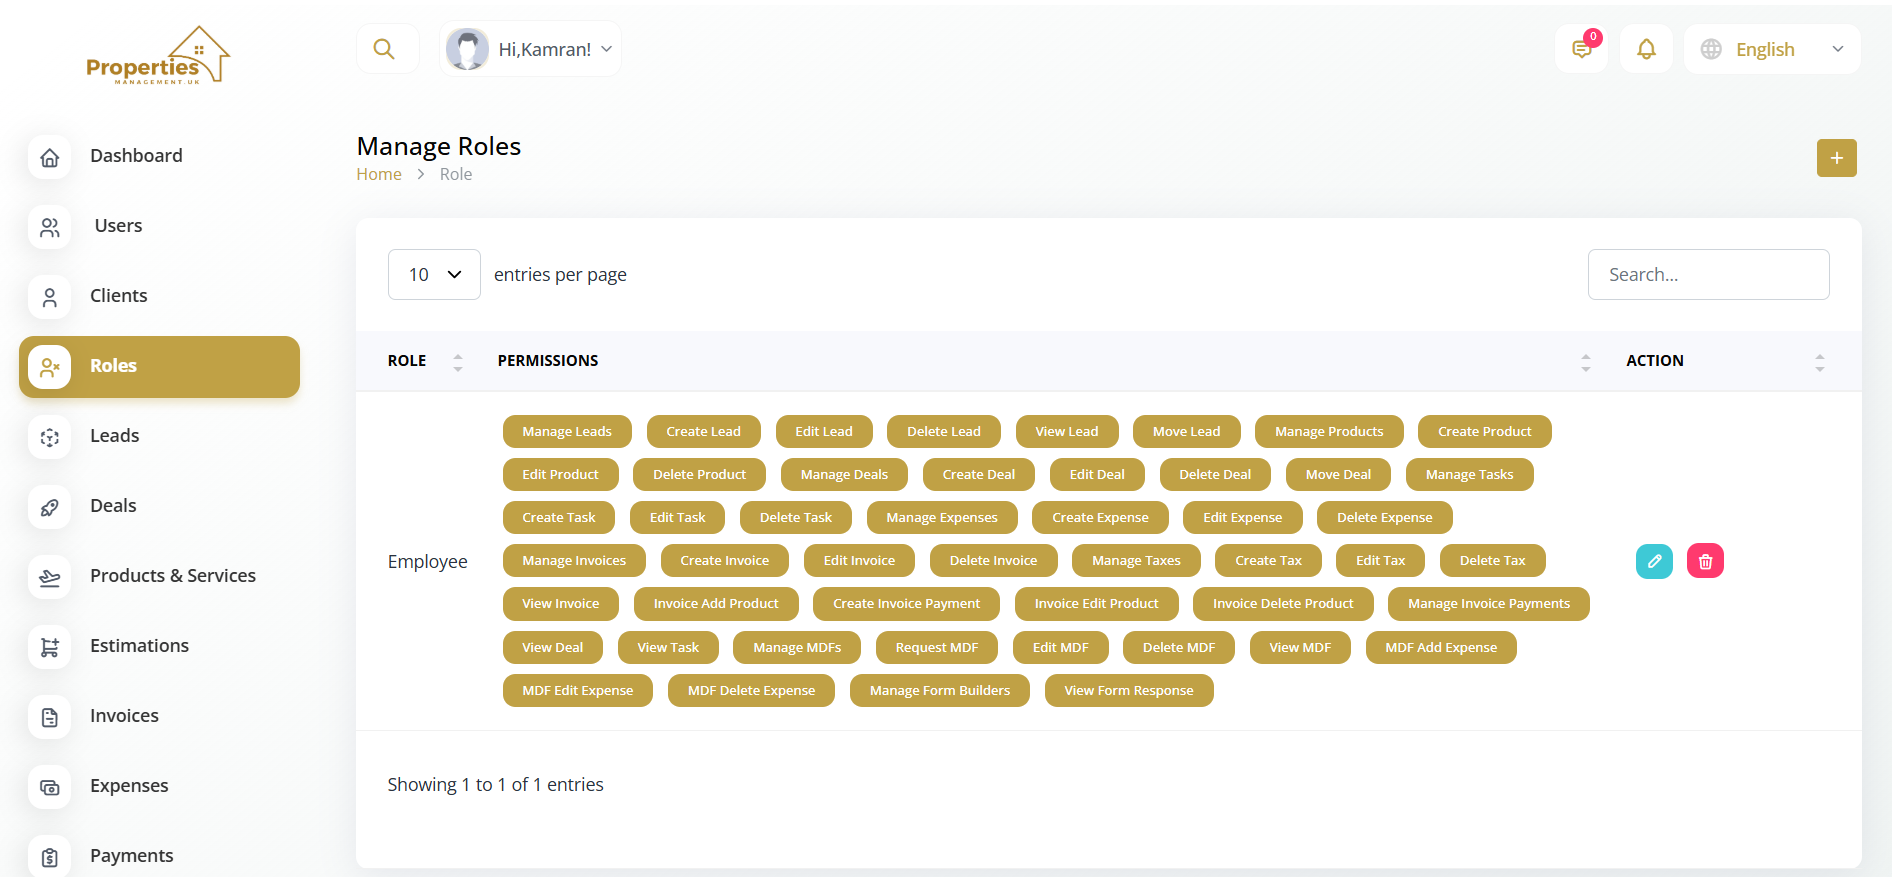Click the Deals rocket icon in sidebar
1892x877 pixels.
[x=50, y=507]
